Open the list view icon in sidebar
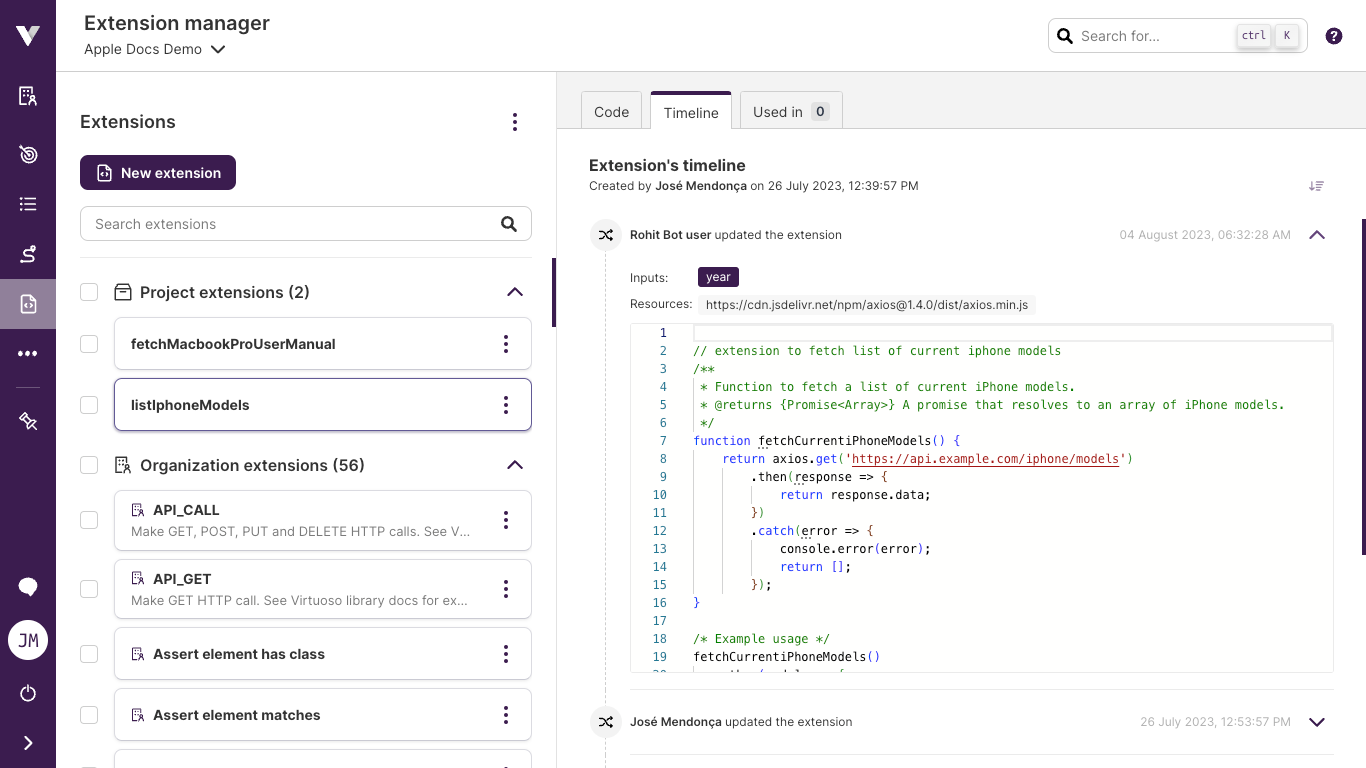 pyautogui.click(x=28, y=204)
